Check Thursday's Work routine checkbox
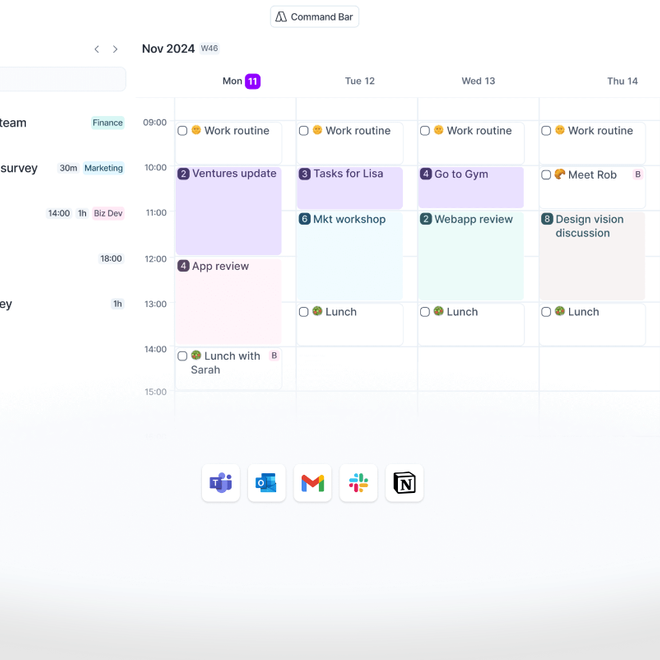Viewport: 660px width, 660px height. 546,130
